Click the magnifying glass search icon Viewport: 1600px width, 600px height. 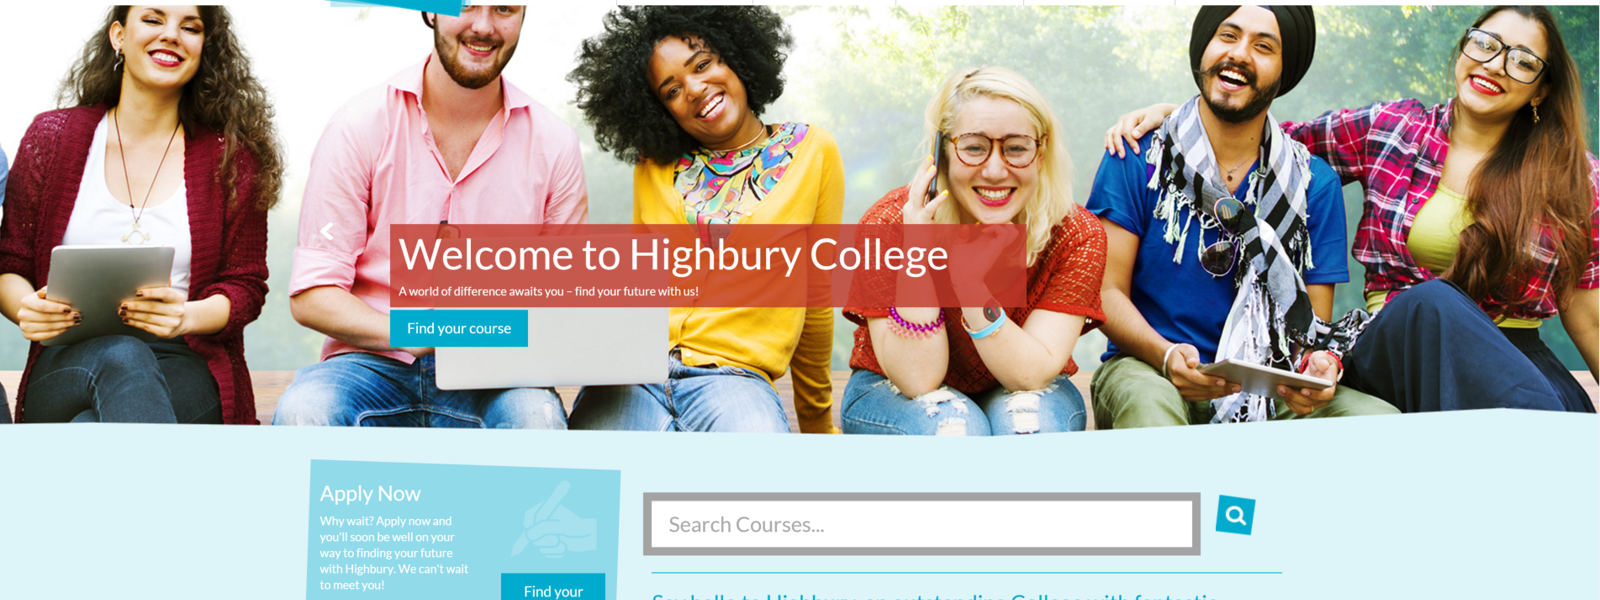point(1235,515)
